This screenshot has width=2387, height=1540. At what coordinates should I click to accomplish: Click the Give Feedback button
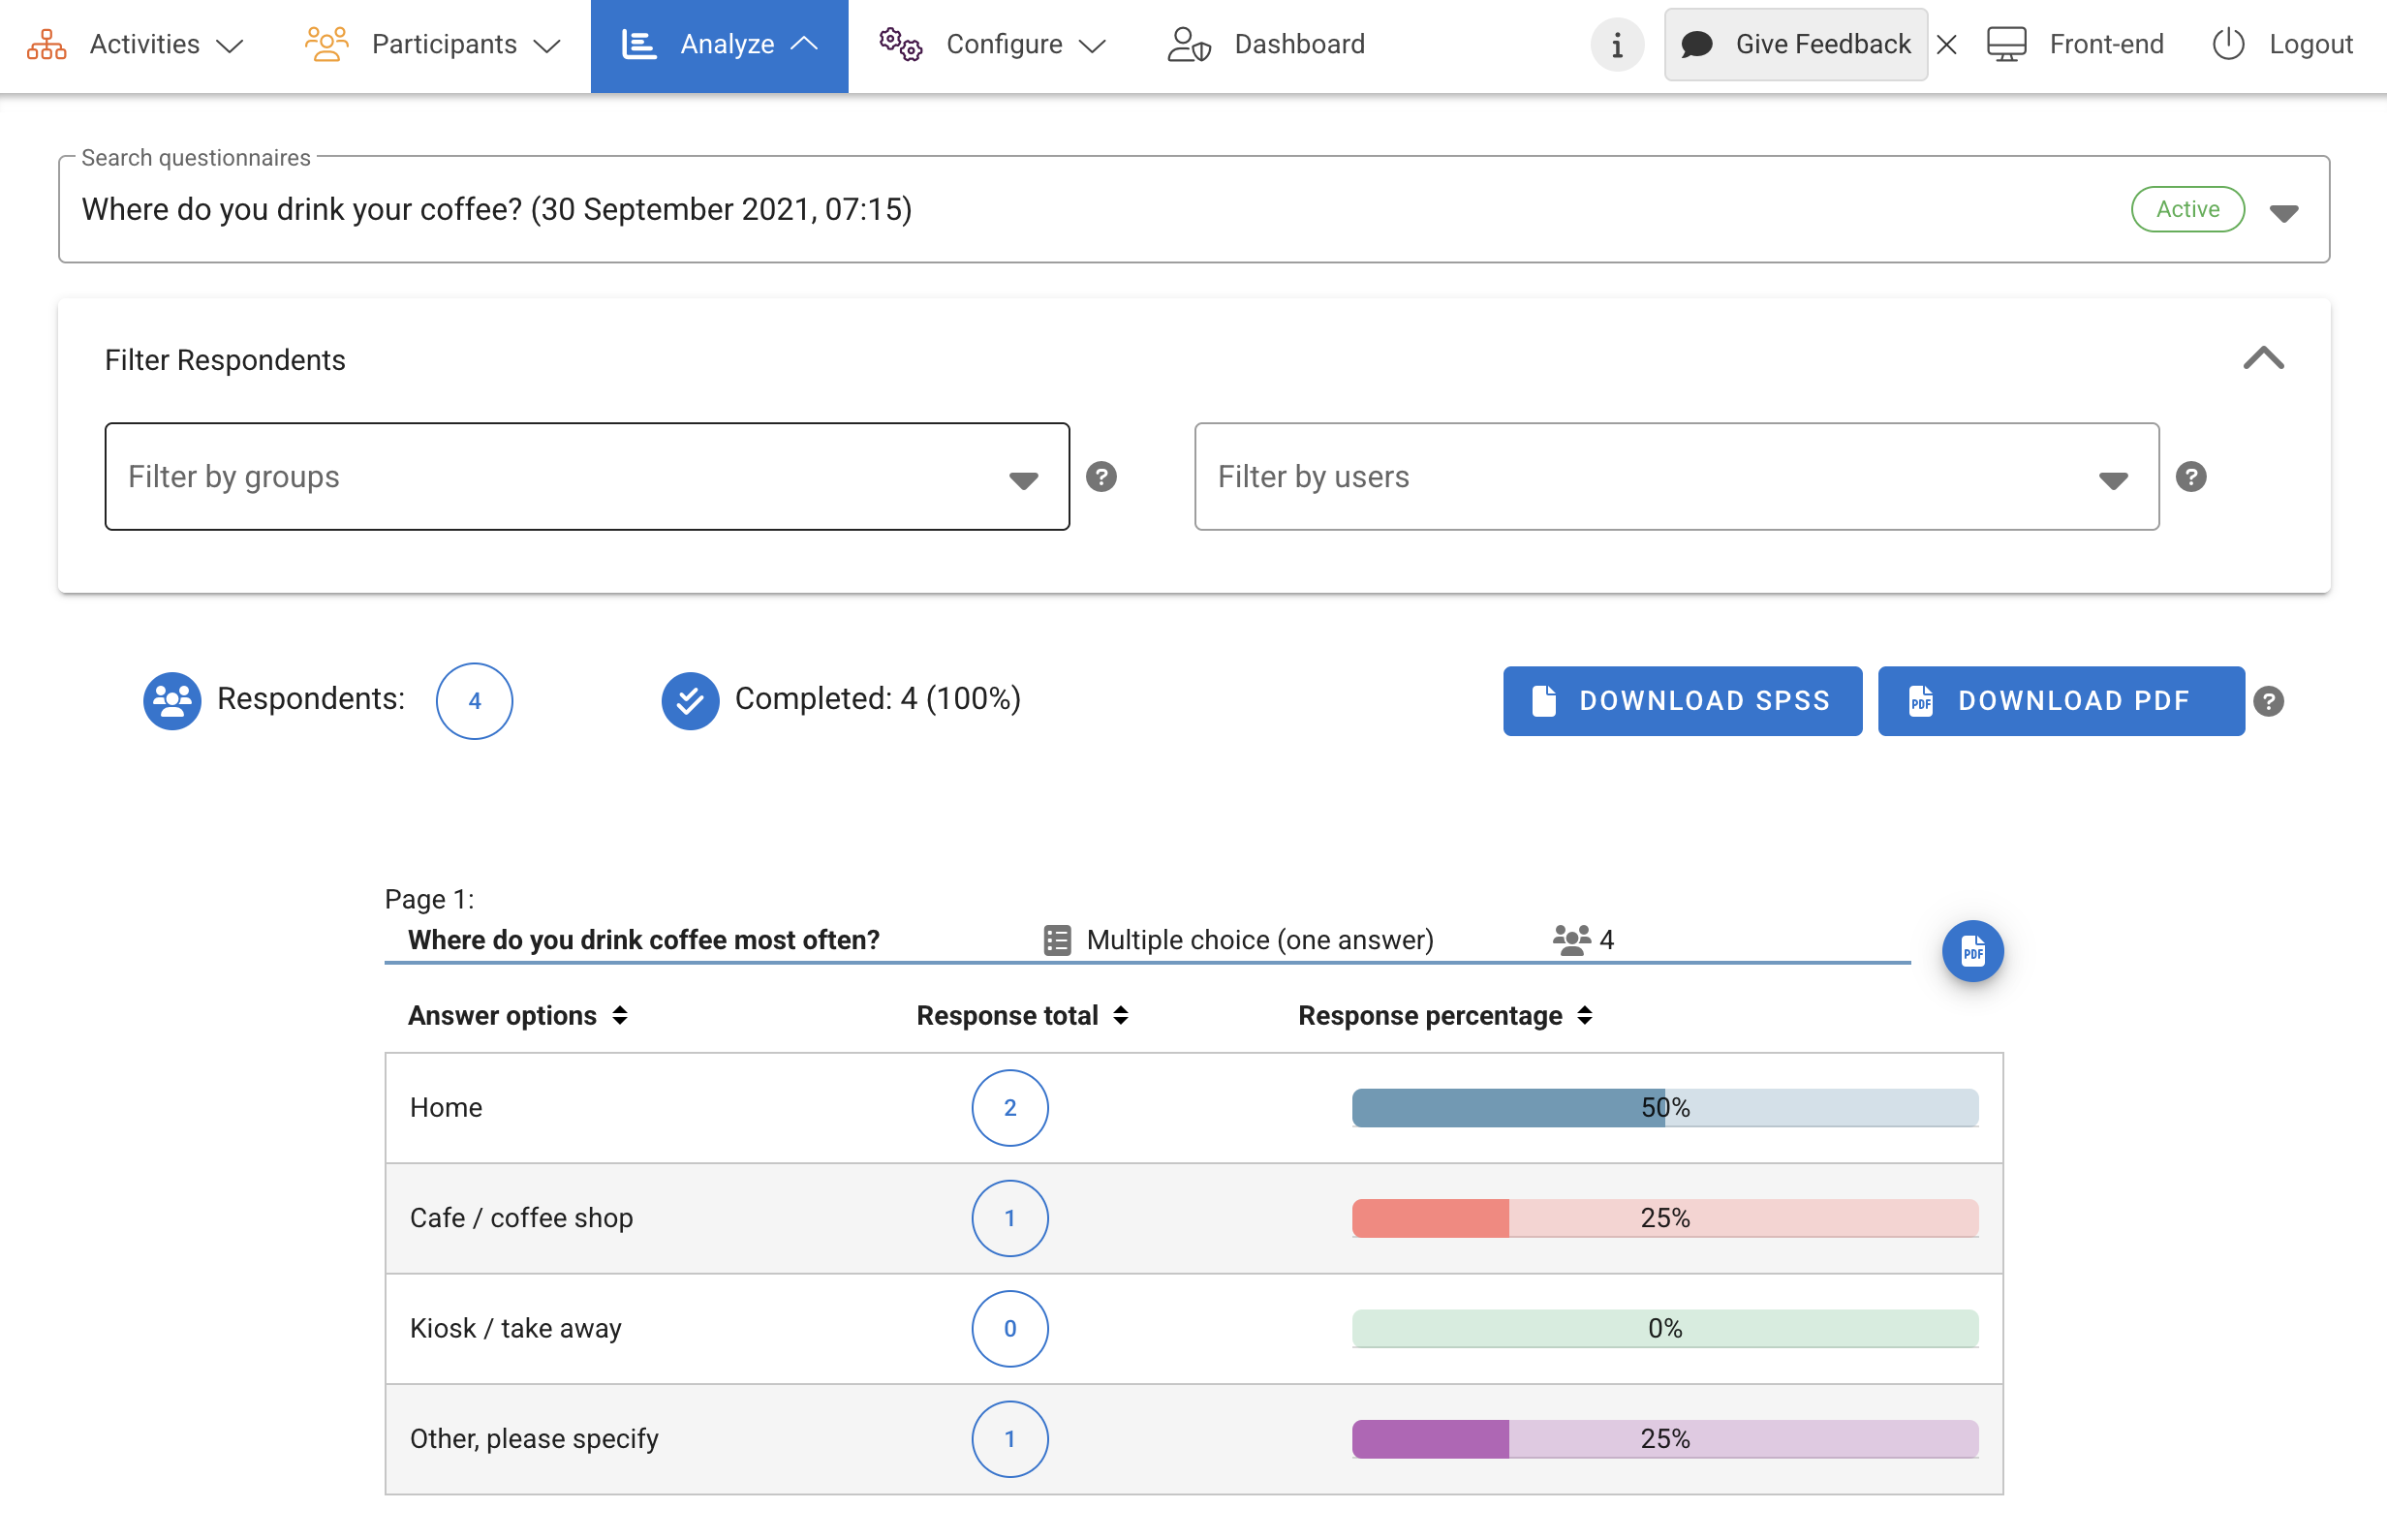[x=1795, y=45]
